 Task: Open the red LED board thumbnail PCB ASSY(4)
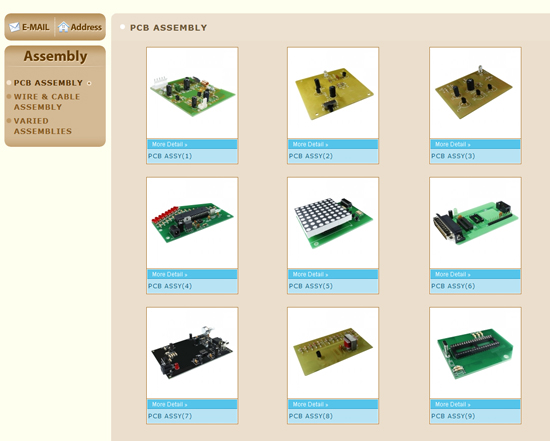(192, 223)
